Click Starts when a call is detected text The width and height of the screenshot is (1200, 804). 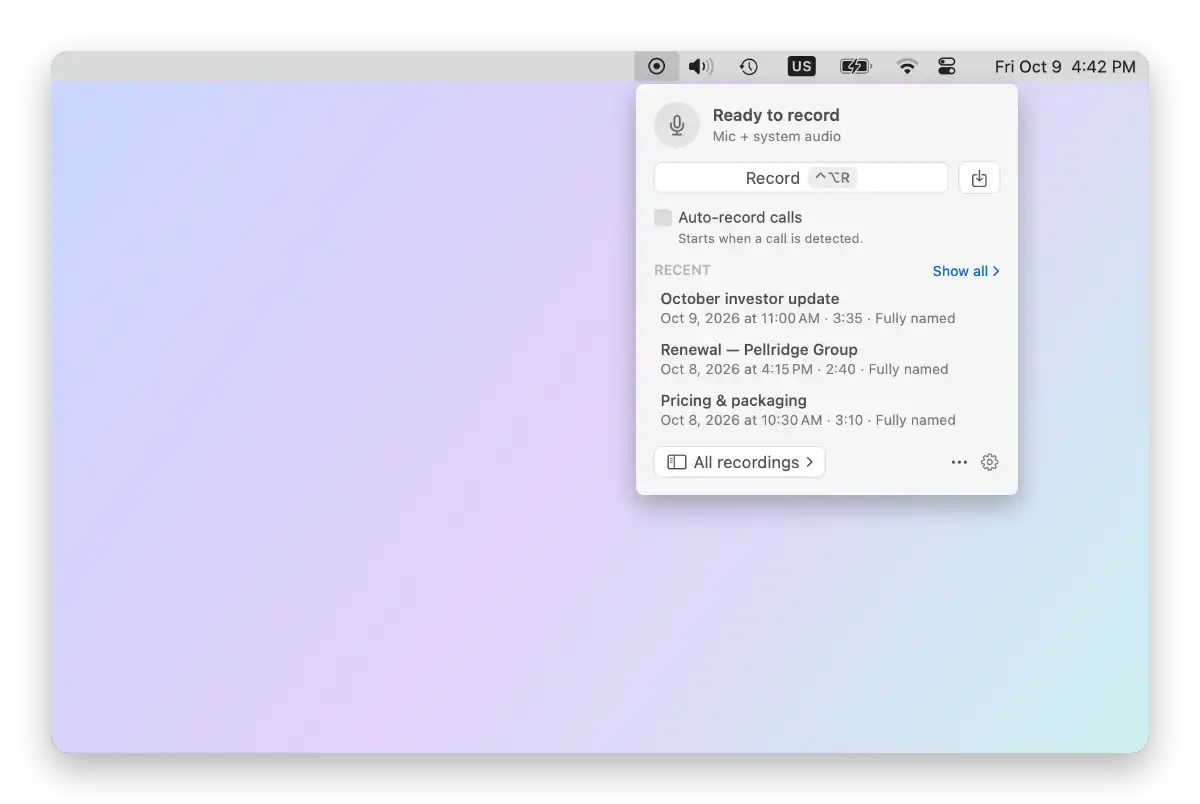tap(770, 239)
